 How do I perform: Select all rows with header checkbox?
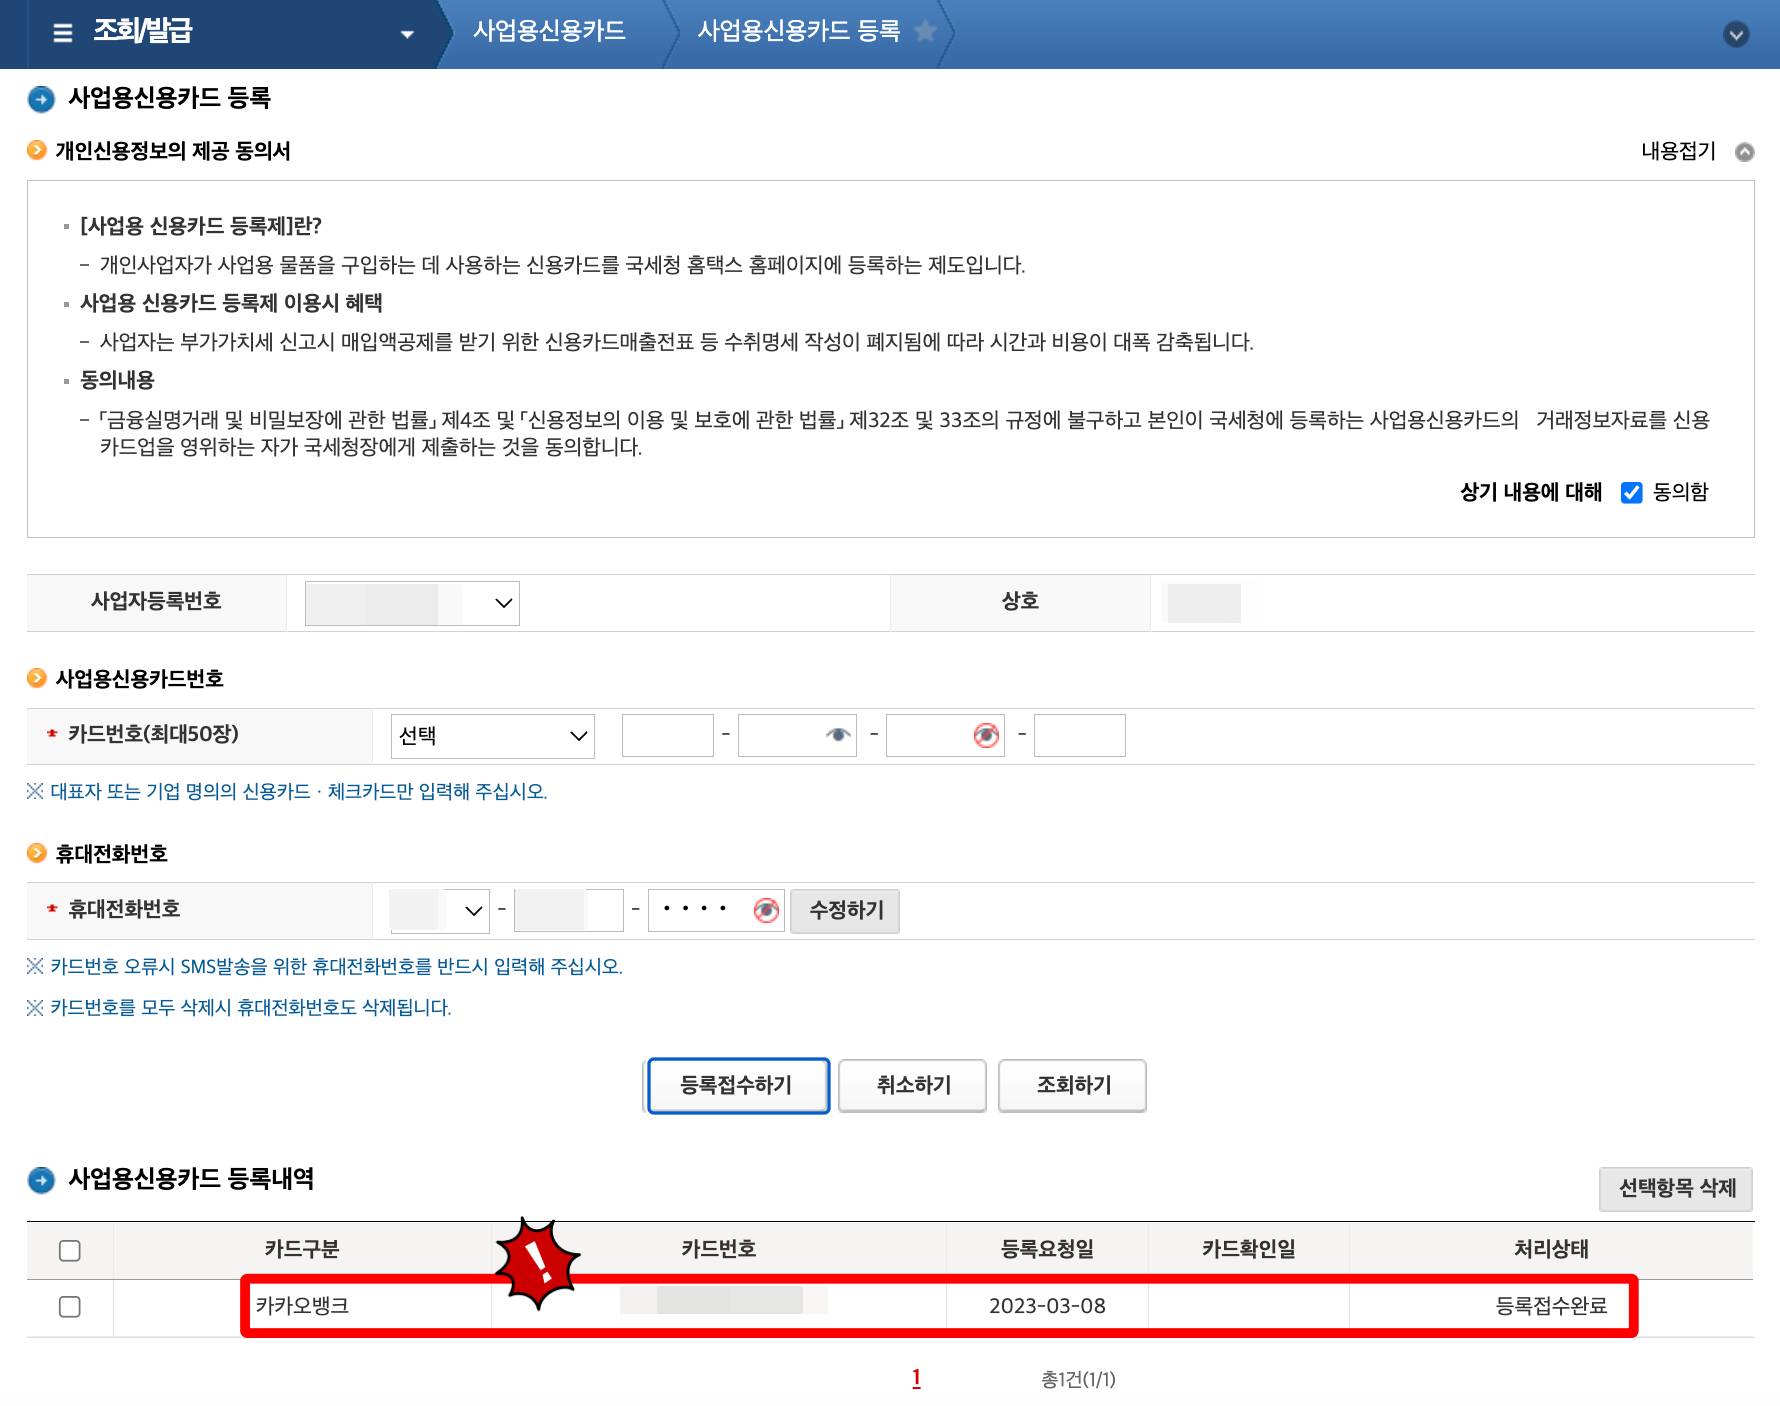coord(68,1250)
